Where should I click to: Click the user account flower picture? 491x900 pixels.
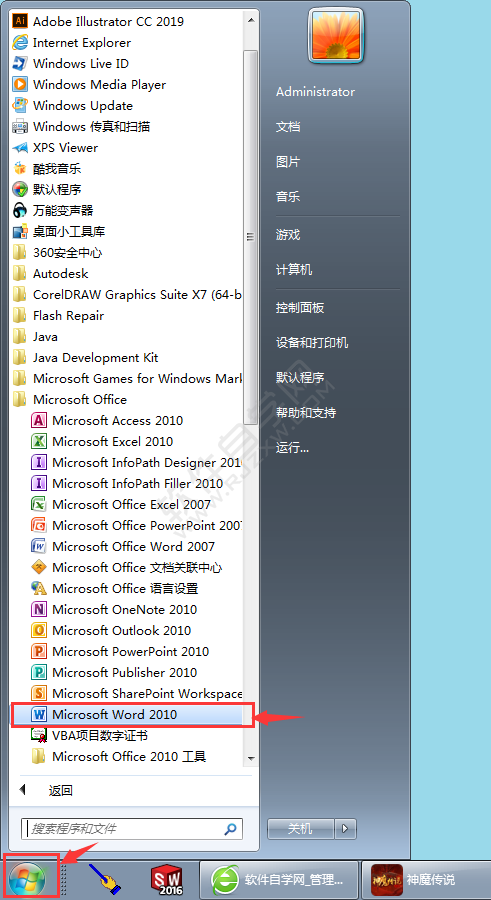pyautogui.click(x=335, y=34)
